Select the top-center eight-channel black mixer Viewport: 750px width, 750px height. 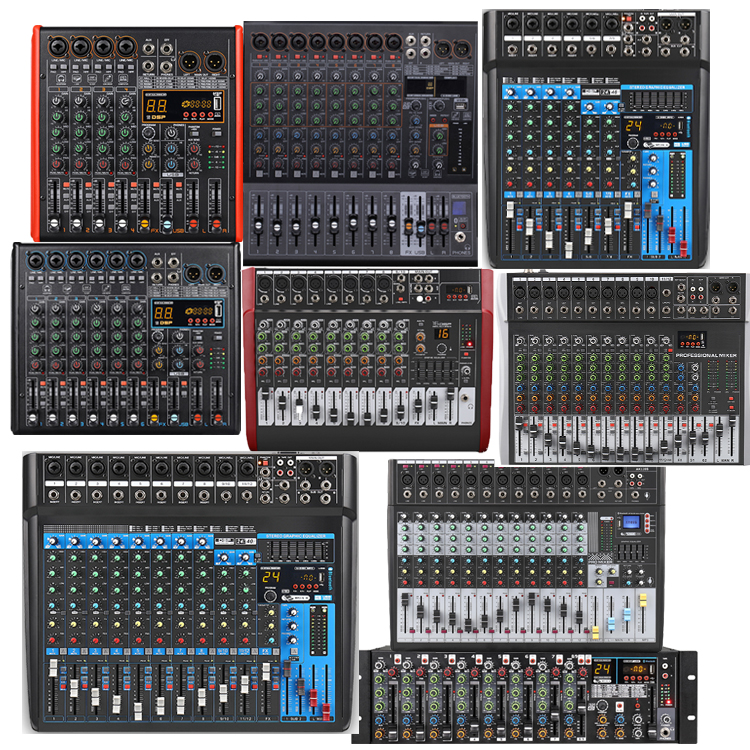360,143
